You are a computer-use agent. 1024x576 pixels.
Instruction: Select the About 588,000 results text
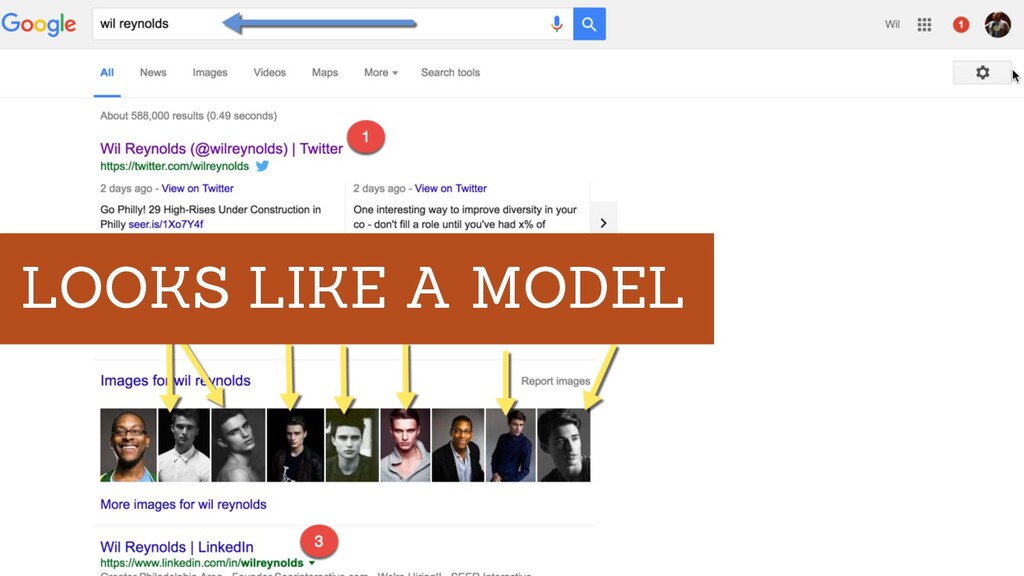click(188, 116)
